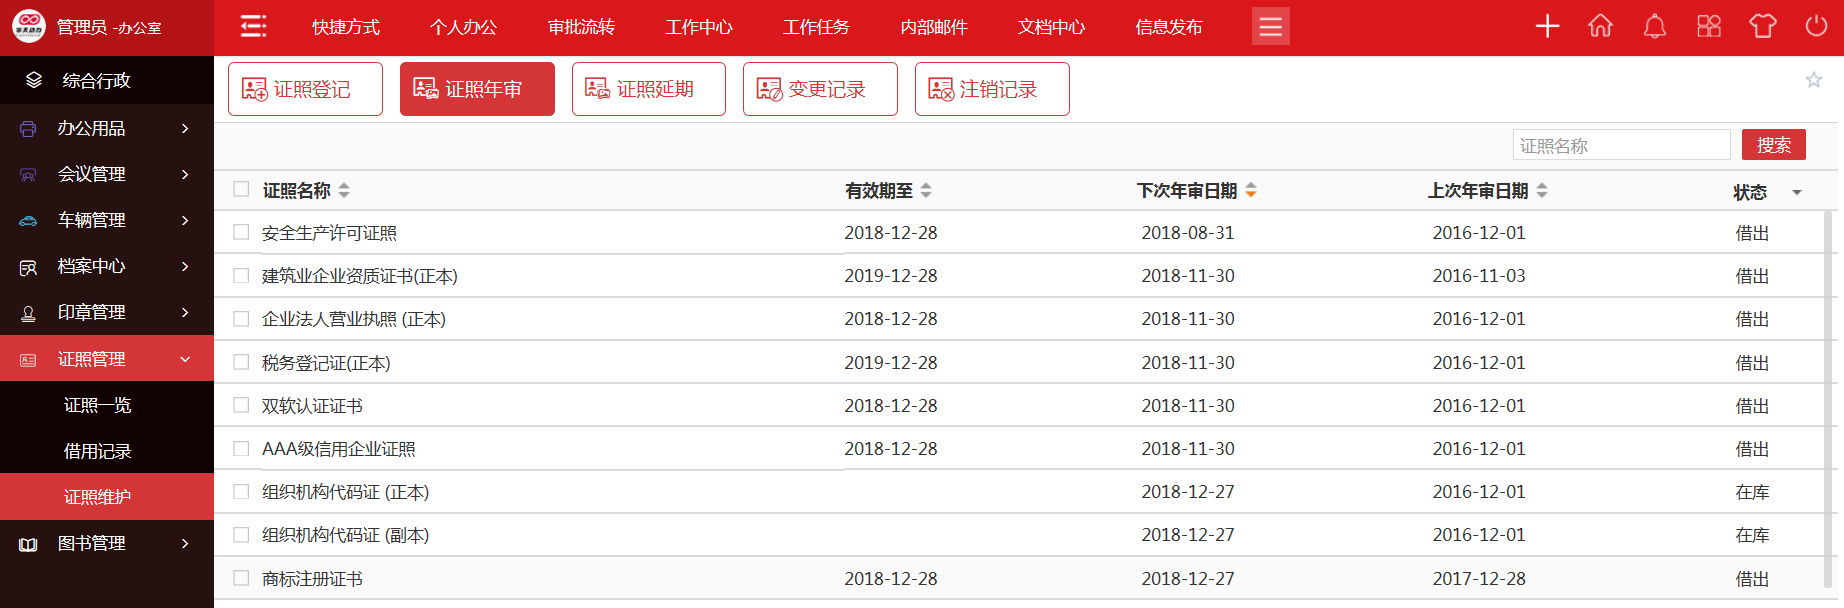
Task: Click the plus add icon in header
Action: 1547,27
